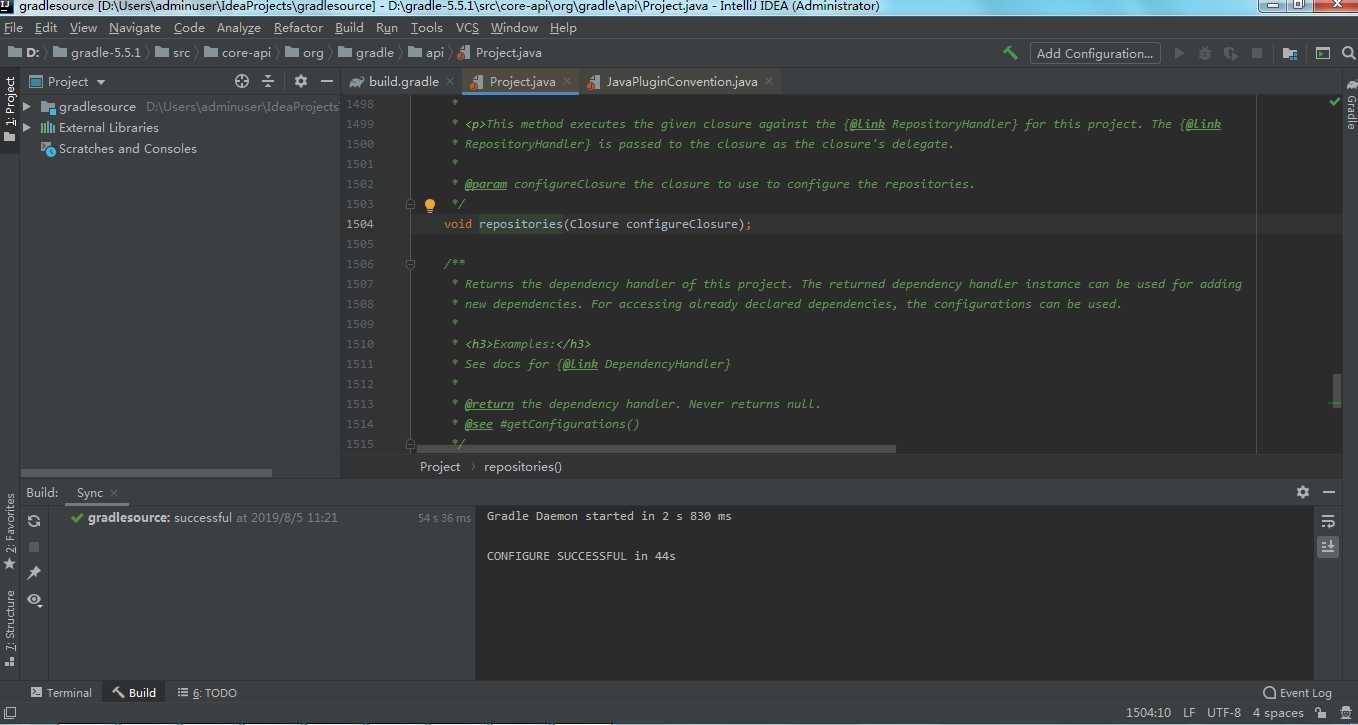Open the 4 spaces indent selector
Viewport: 1358px width, 725px height.
(1278, 713)
